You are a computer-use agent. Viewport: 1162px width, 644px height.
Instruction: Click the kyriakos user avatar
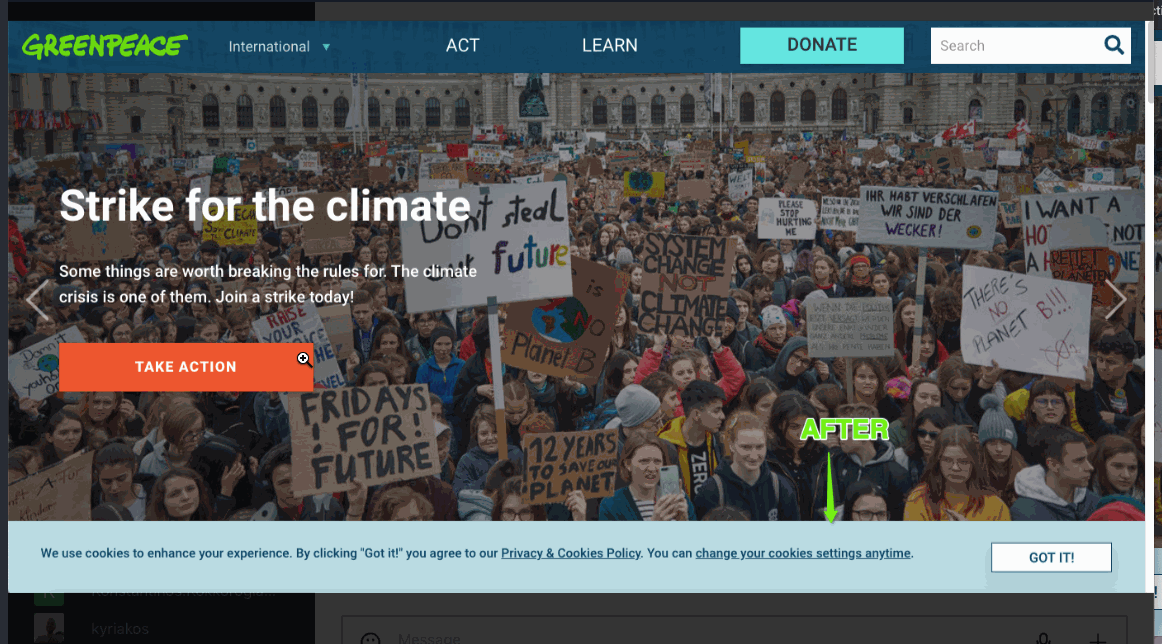pyautogui.click(x=49, y=628)
